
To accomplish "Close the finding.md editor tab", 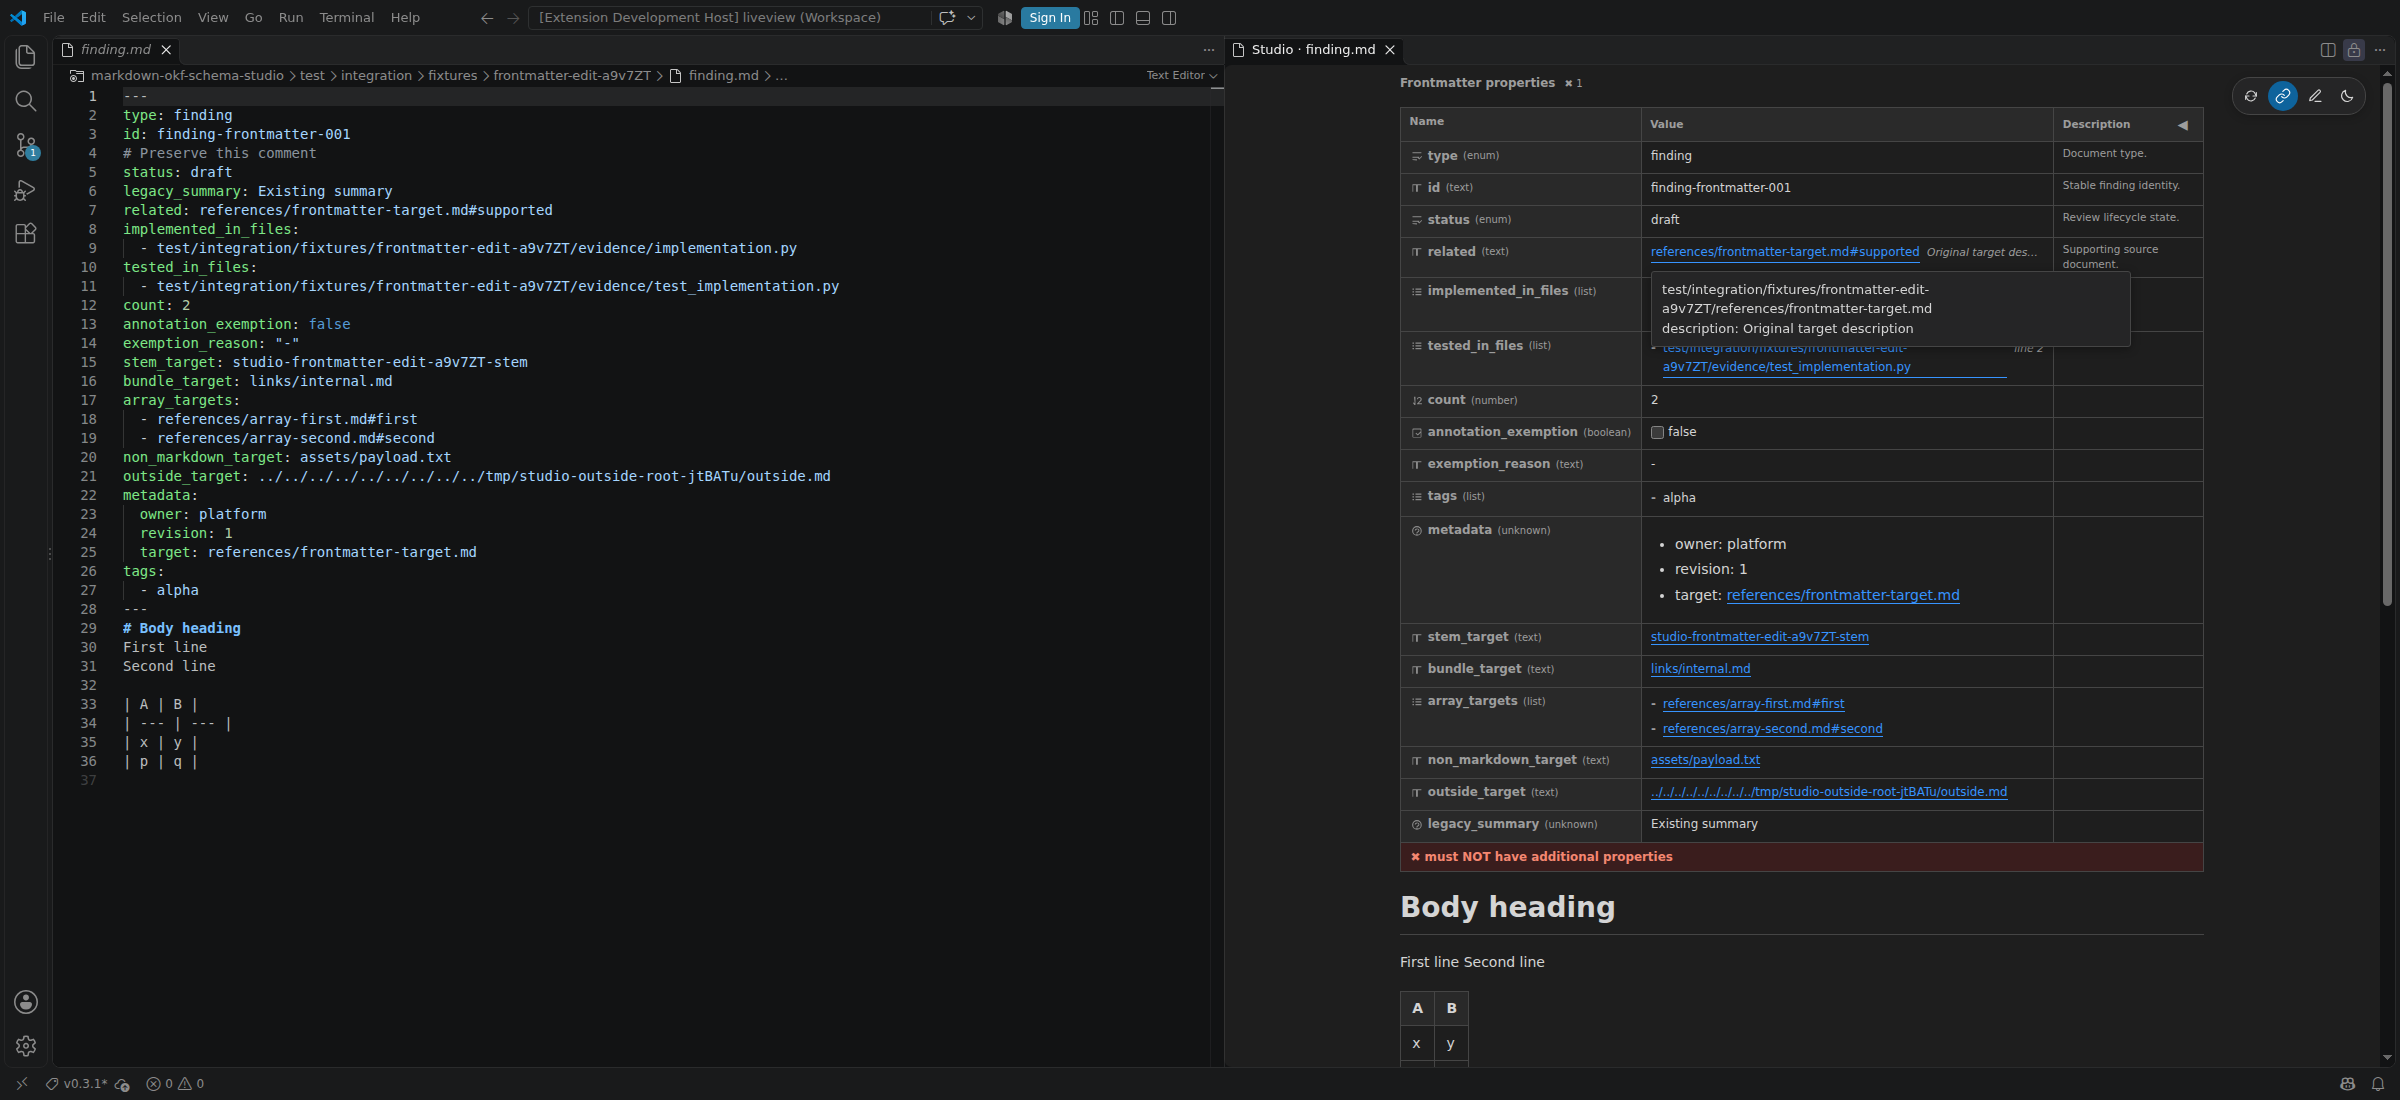I will tap(166, 50).
